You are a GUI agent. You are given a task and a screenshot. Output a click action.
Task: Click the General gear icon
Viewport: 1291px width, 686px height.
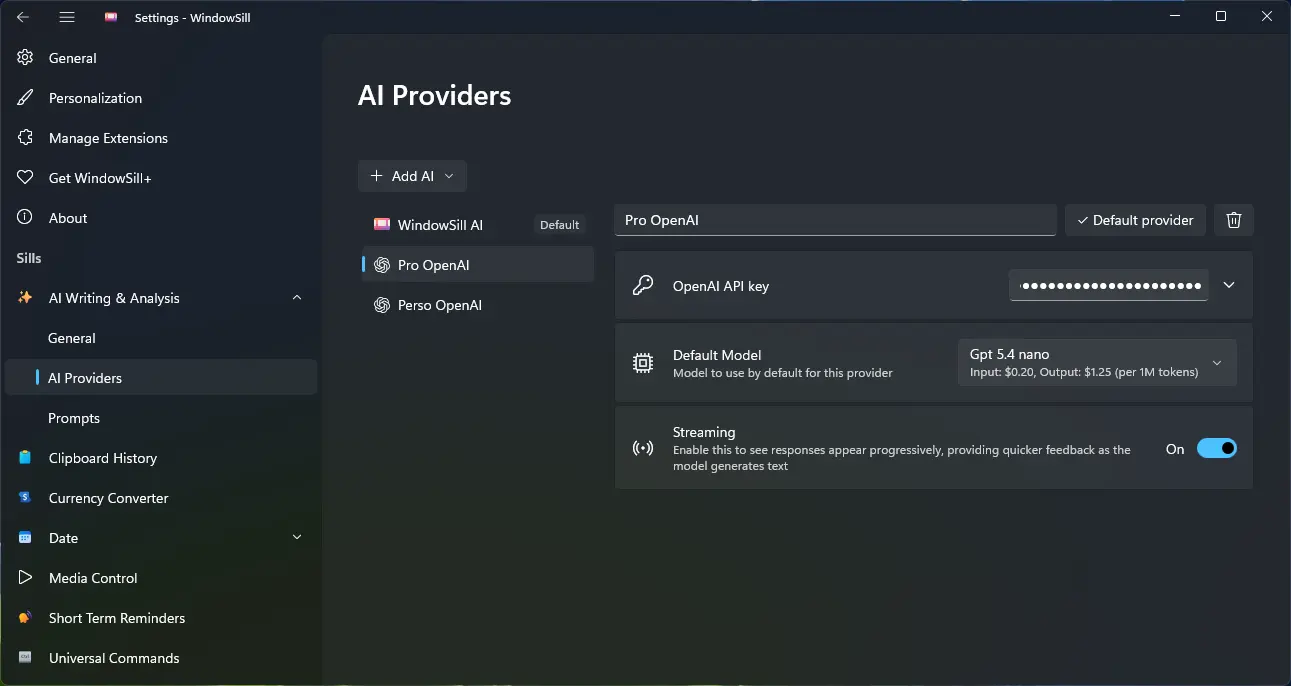coord(25,58)
